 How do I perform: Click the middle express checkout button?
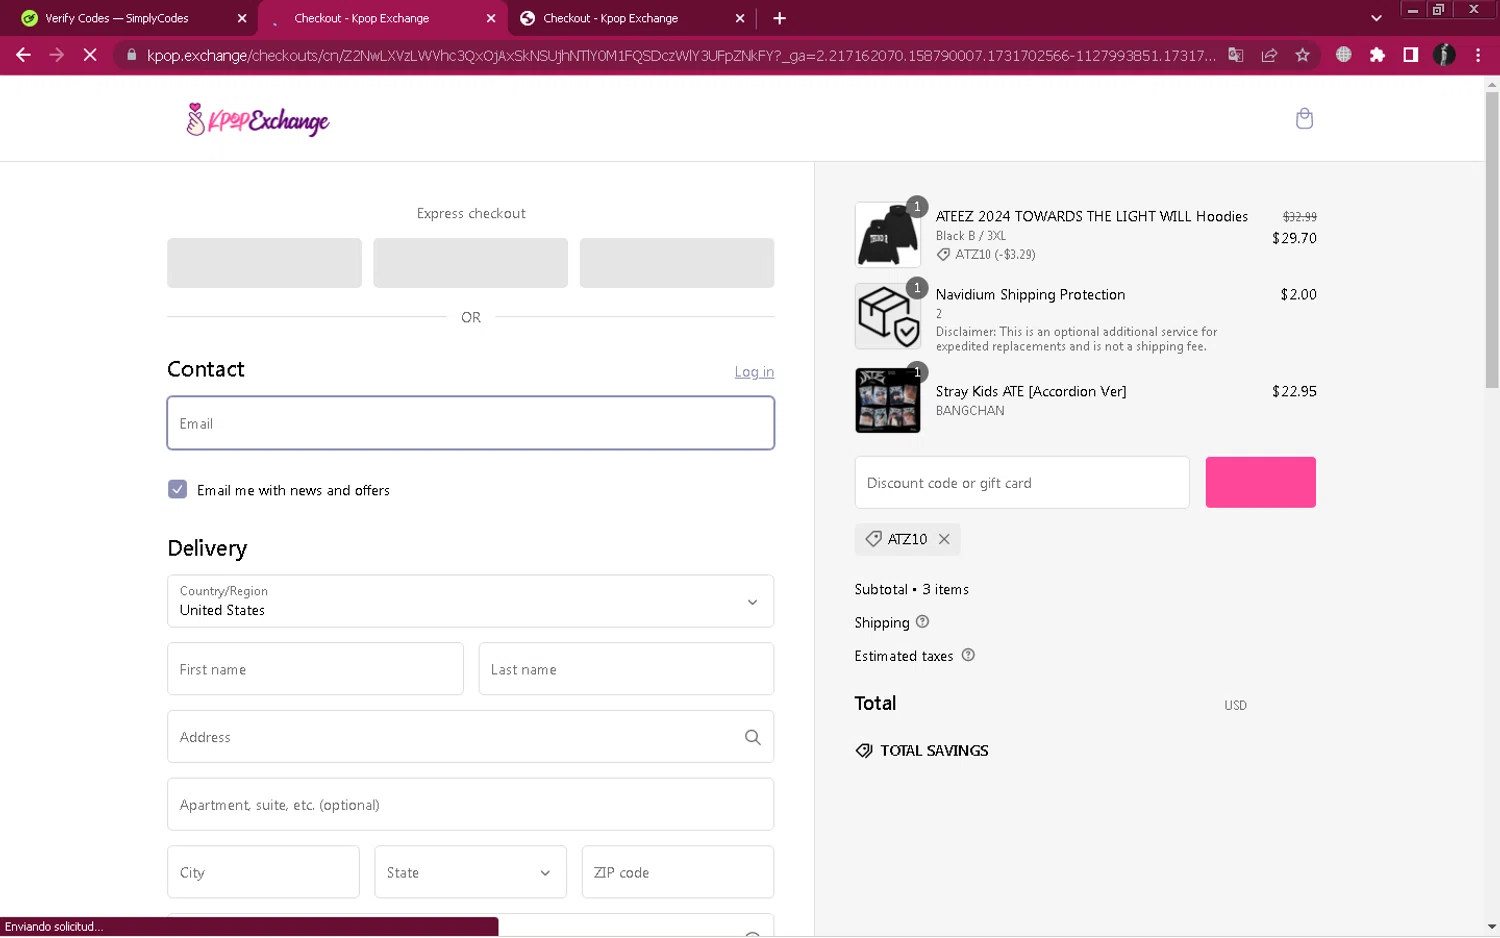point(470,263)
